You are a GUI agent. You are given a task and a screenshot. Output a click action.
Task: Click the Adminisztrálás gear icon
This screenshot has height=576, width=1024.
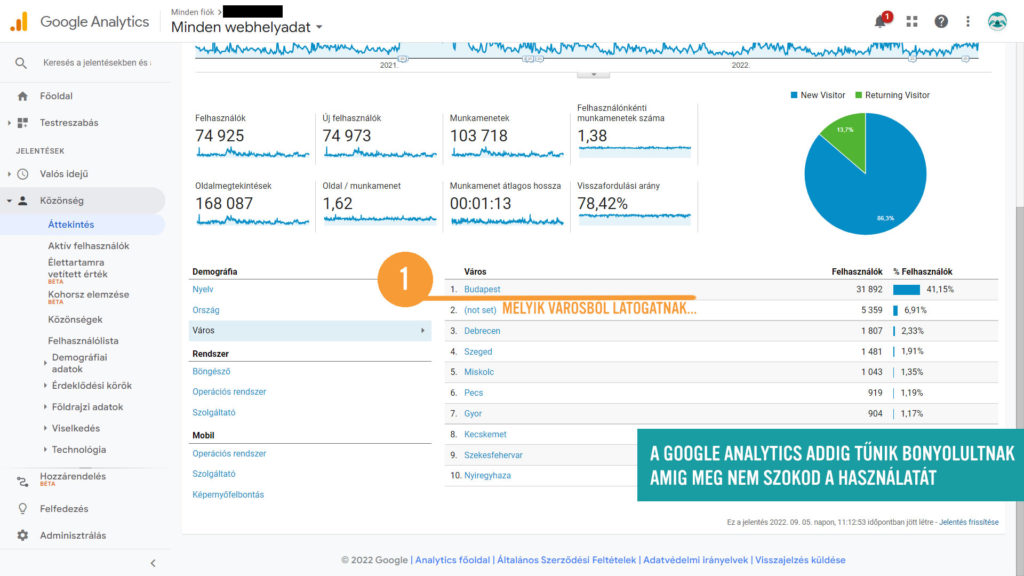point(22,535)
